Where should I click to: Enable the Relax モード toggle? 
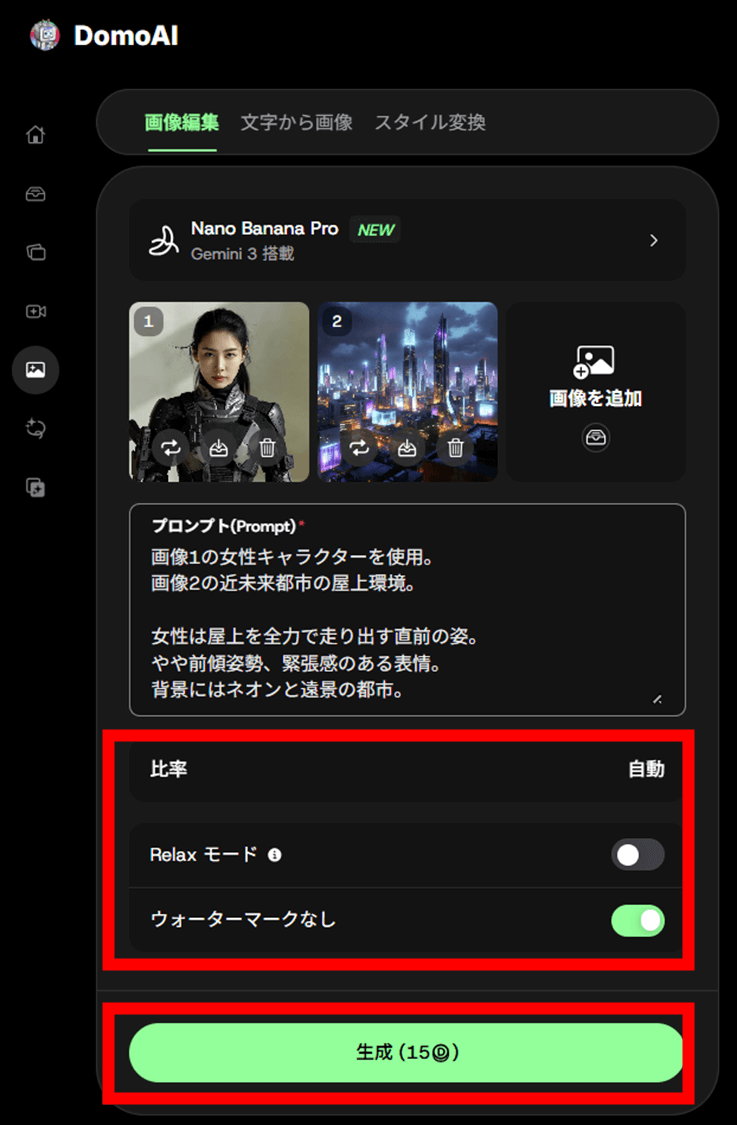tap(637, 855)
